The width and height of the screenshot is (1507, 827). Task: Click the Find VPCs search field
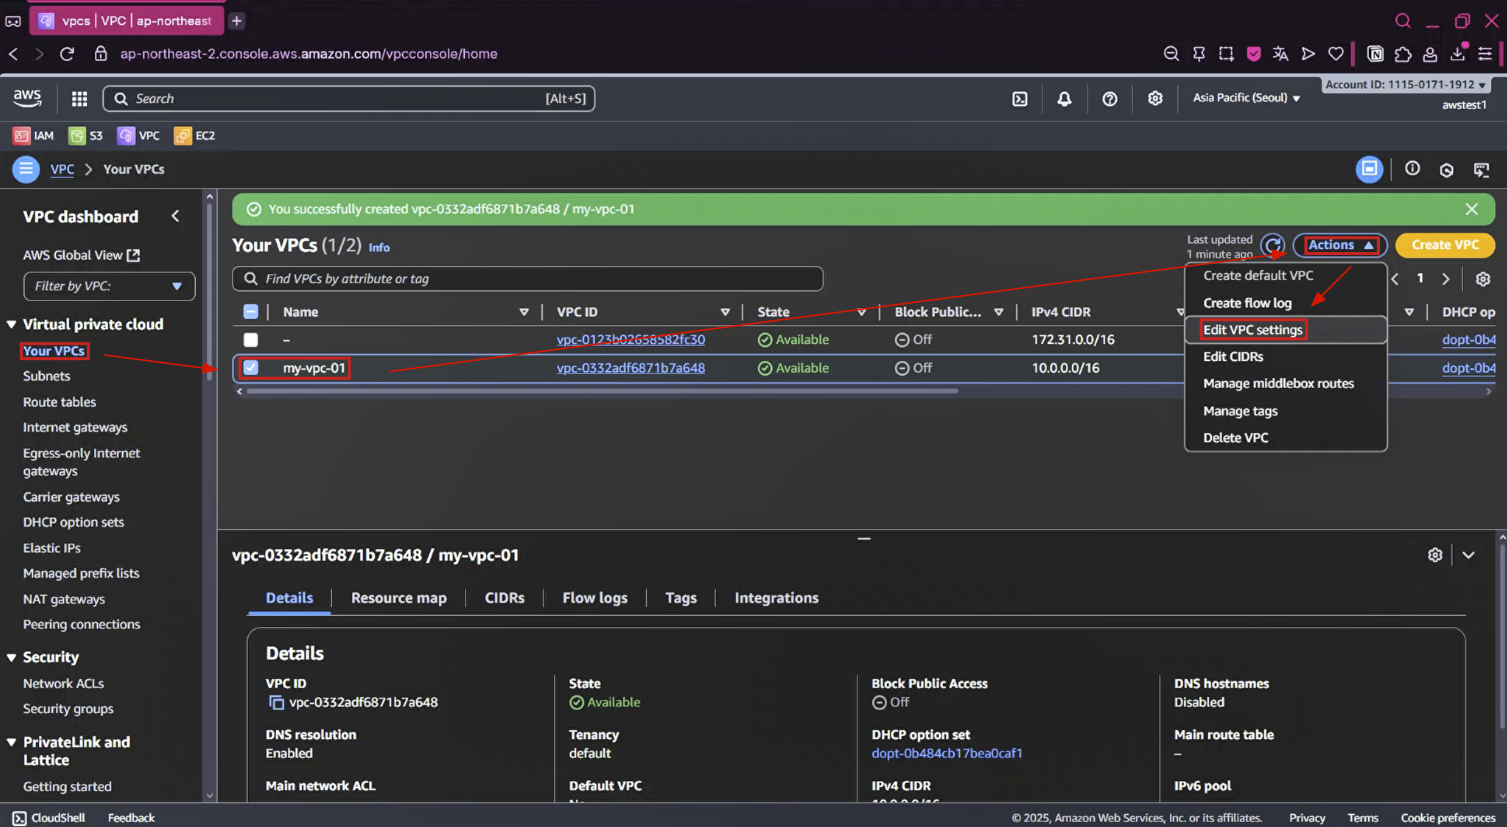point(527,279)
